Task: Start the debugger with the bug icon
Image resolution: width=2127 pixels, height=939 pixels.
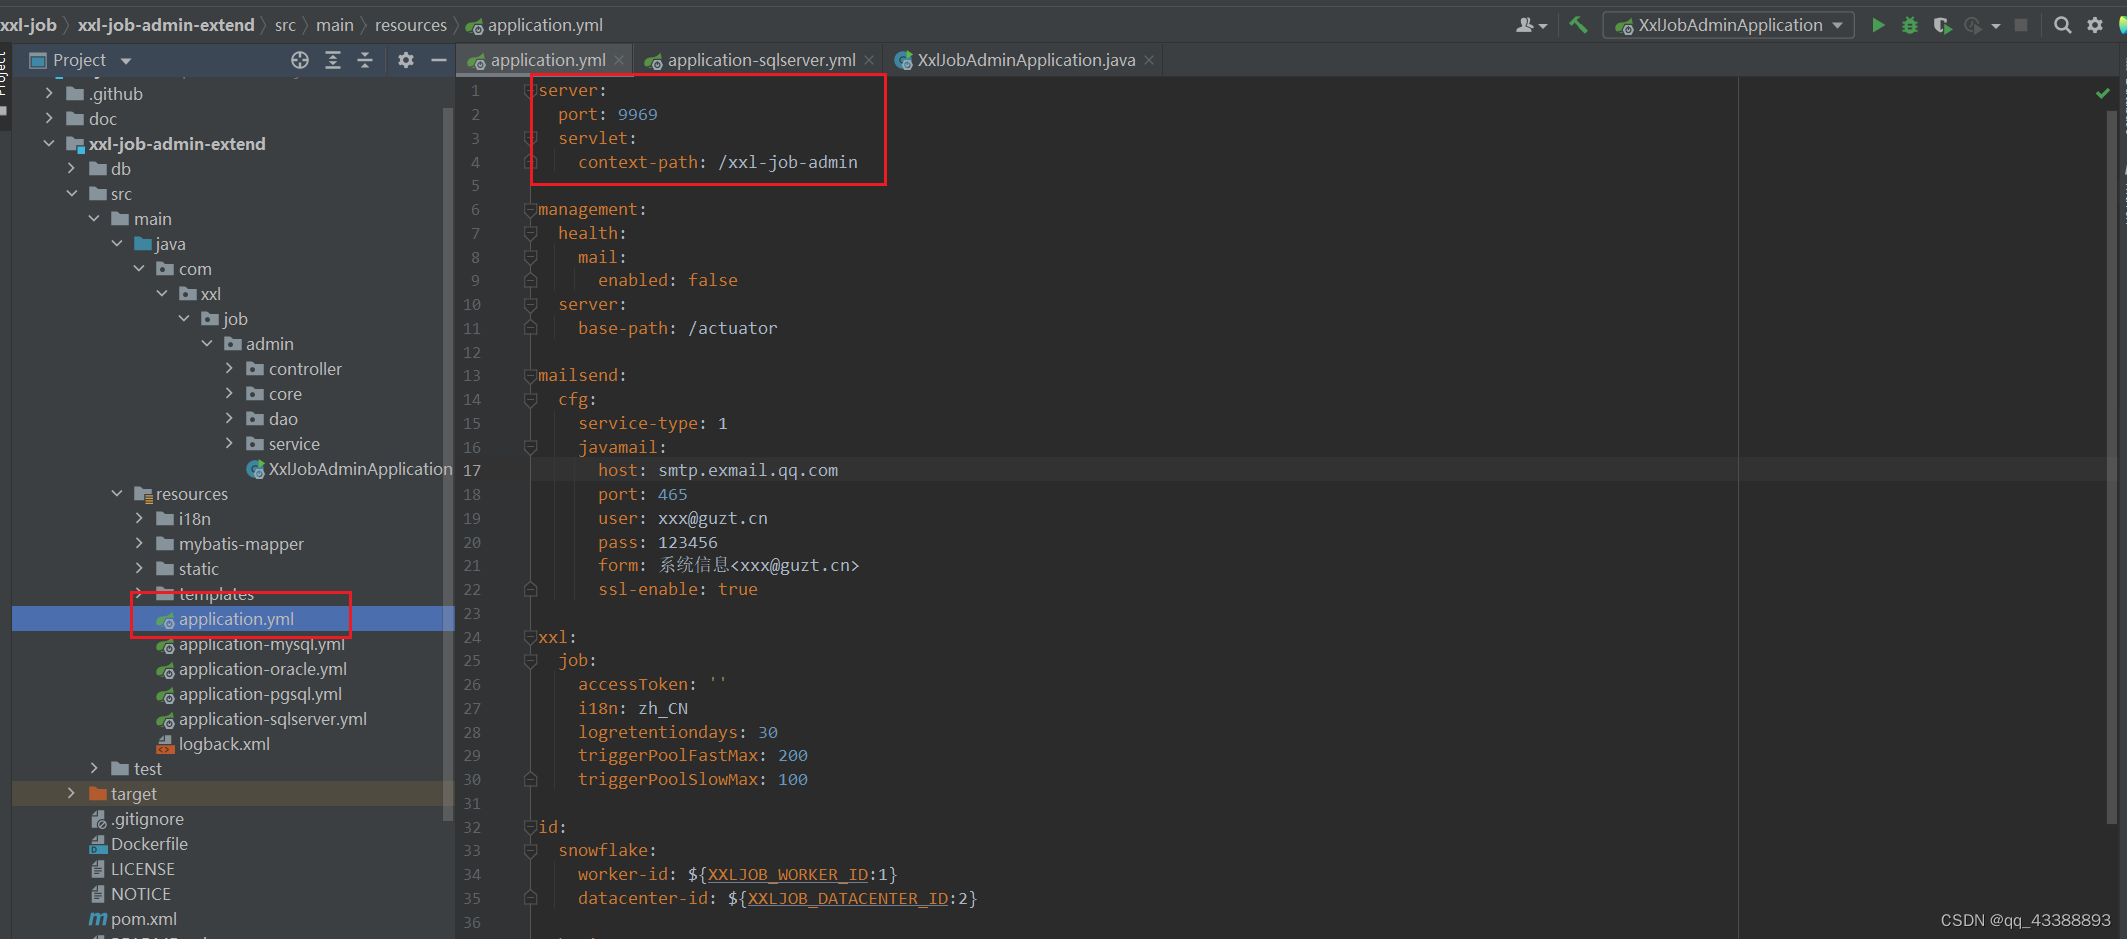Action: click(x=1909, y=25)
